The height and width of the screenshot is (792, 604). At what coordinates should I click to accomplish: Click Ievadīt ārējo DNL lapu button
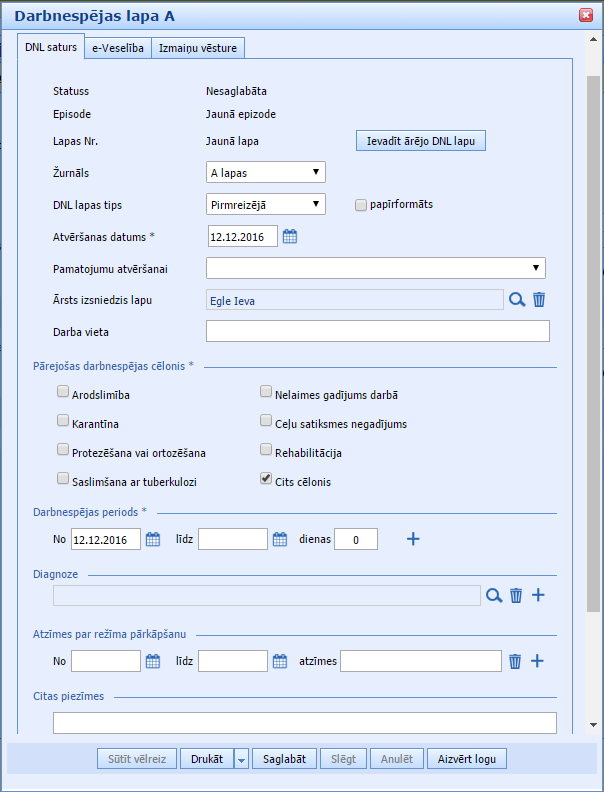pyautogui.click(x=420, y=141)
